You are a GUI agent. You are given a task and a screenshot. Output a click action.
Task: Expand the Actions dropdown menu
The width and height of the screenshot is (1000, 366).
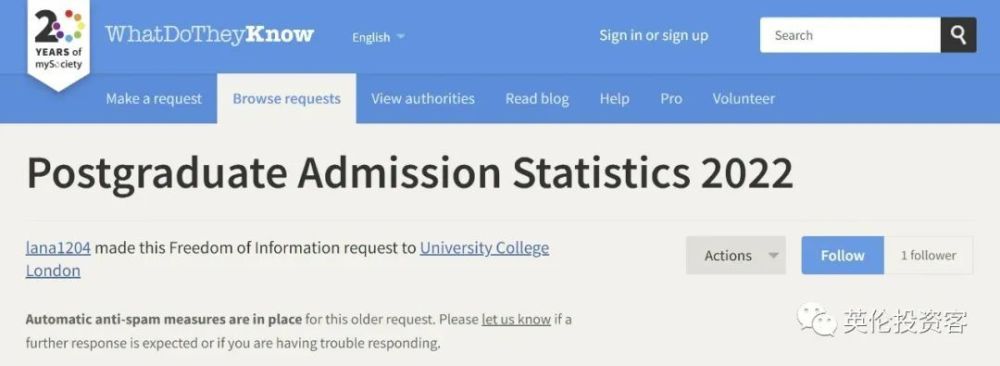click(x=736, y=255)
